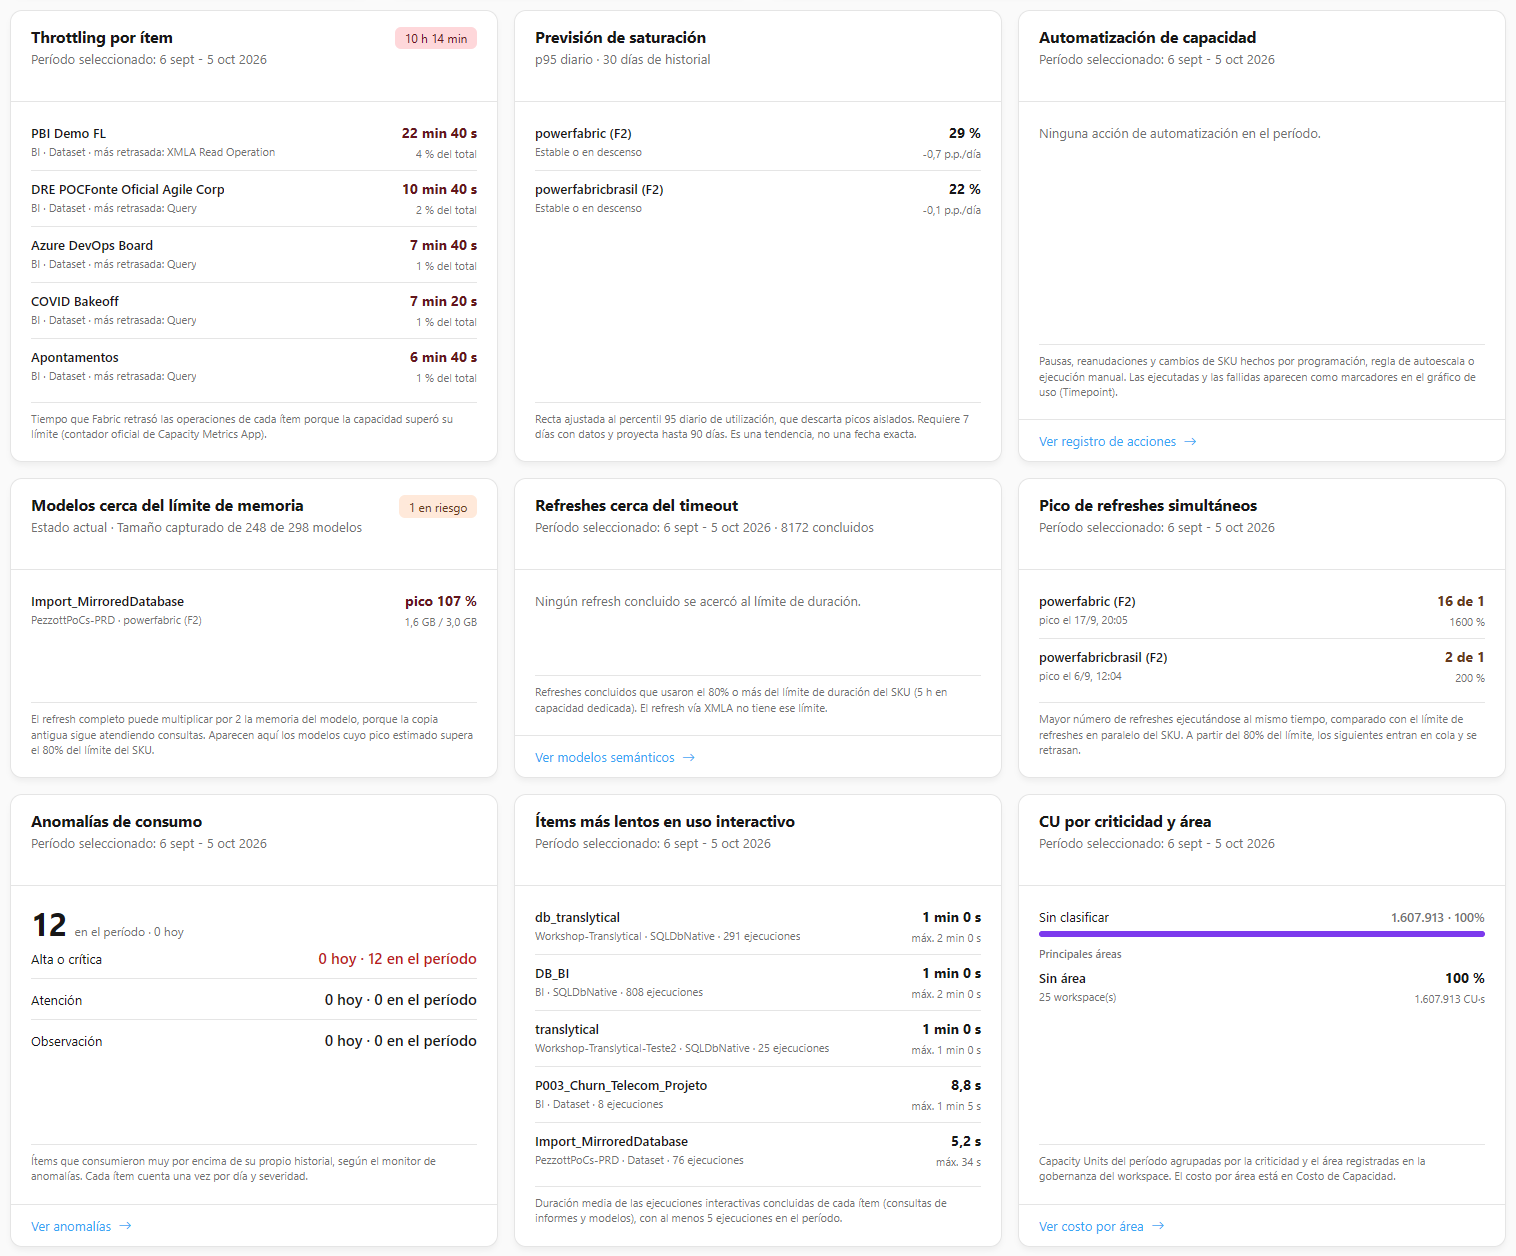Open the Ver costo por área link
The image size is (1516, 1256).
point(1101,1226)
